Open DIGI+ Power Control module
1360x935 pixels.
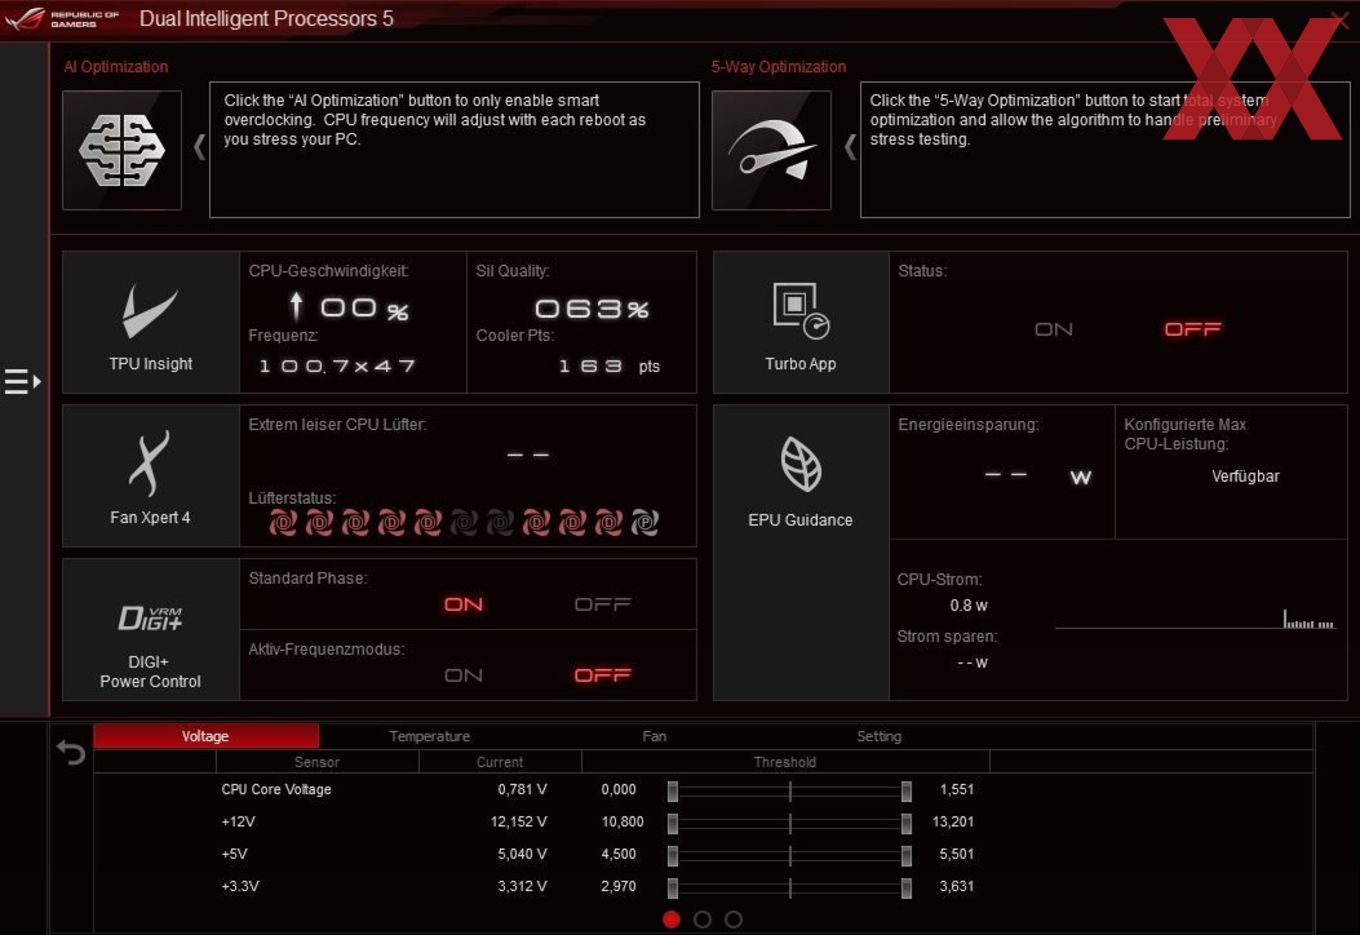[151, 630]
